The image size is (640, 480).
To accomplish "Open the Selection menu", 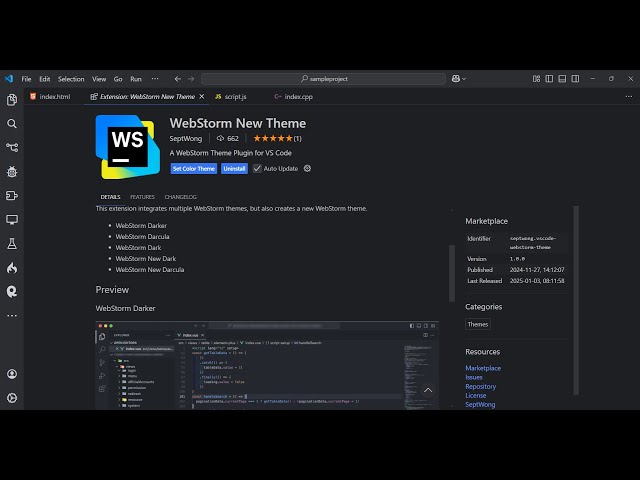I will [71, 79].
